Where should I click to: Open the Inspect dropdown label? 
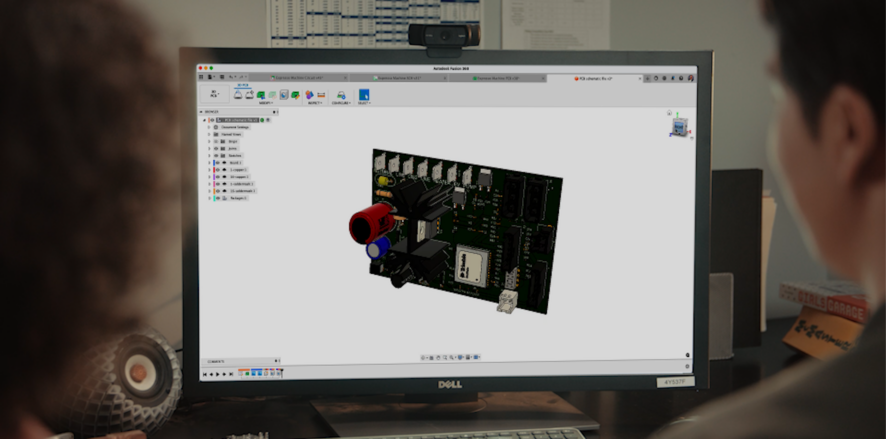[315, 103]
